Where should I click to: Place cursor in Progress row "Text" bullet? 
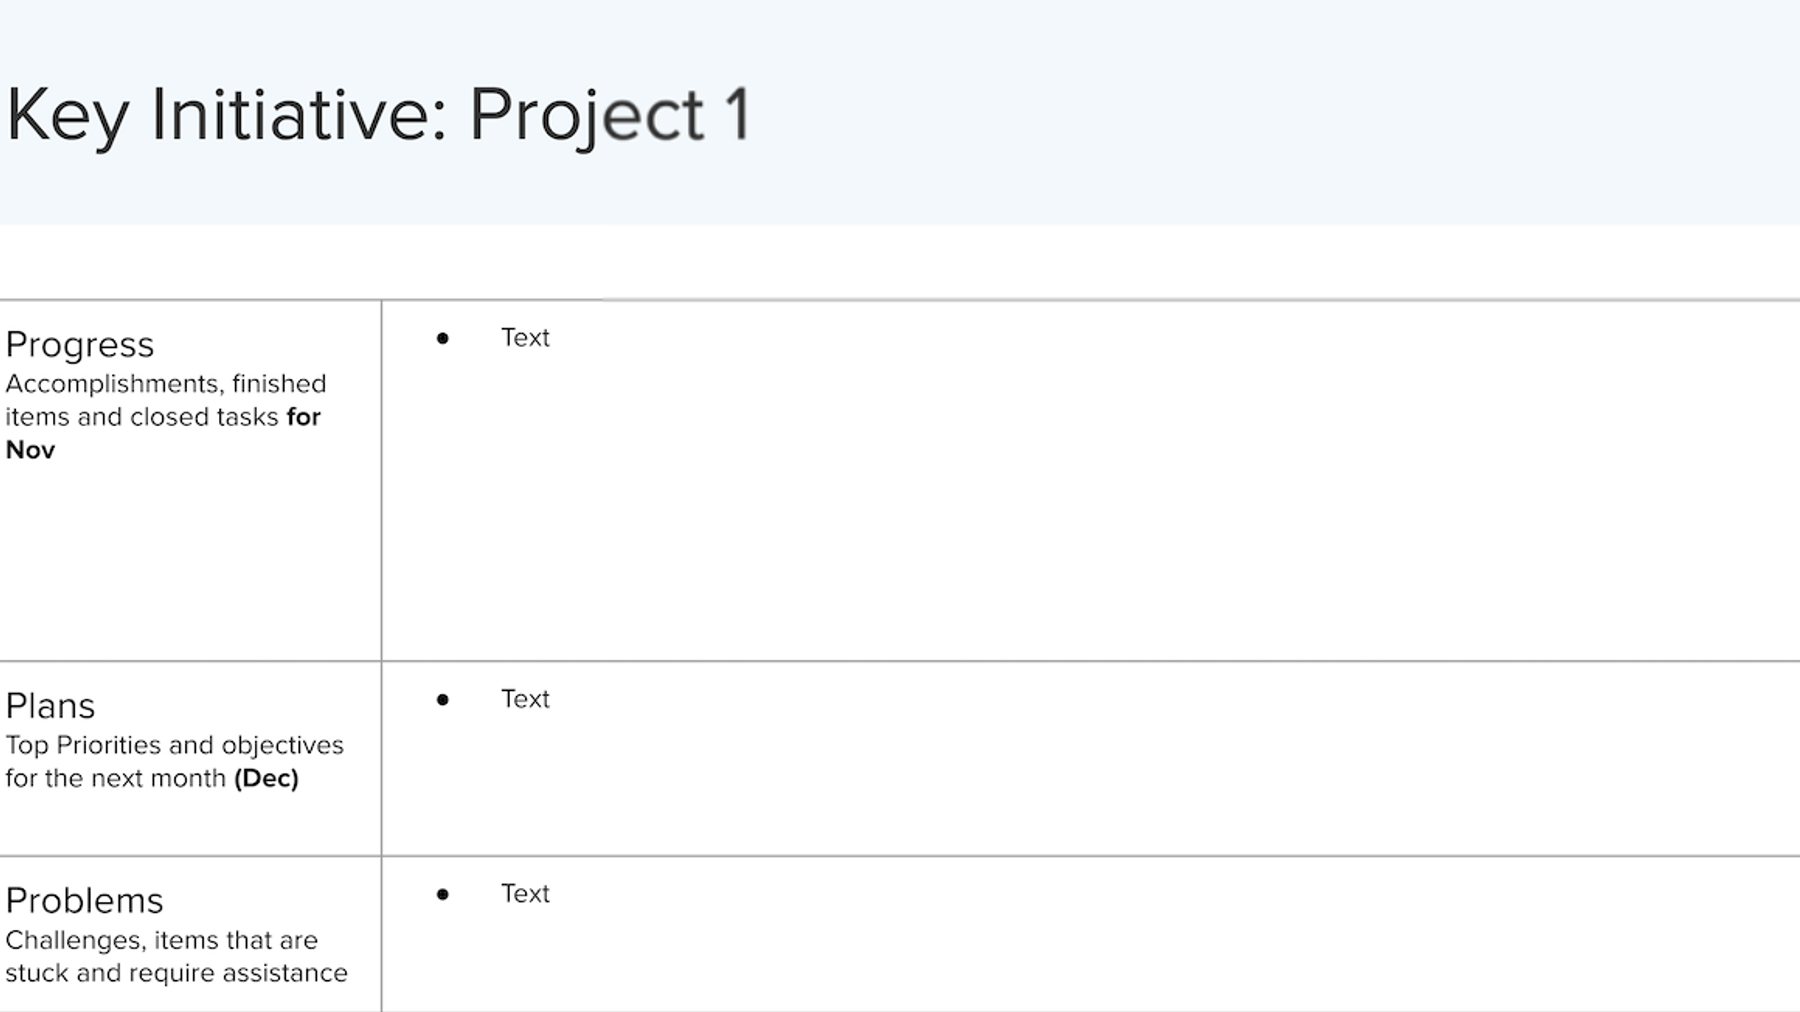click(525, 337)
